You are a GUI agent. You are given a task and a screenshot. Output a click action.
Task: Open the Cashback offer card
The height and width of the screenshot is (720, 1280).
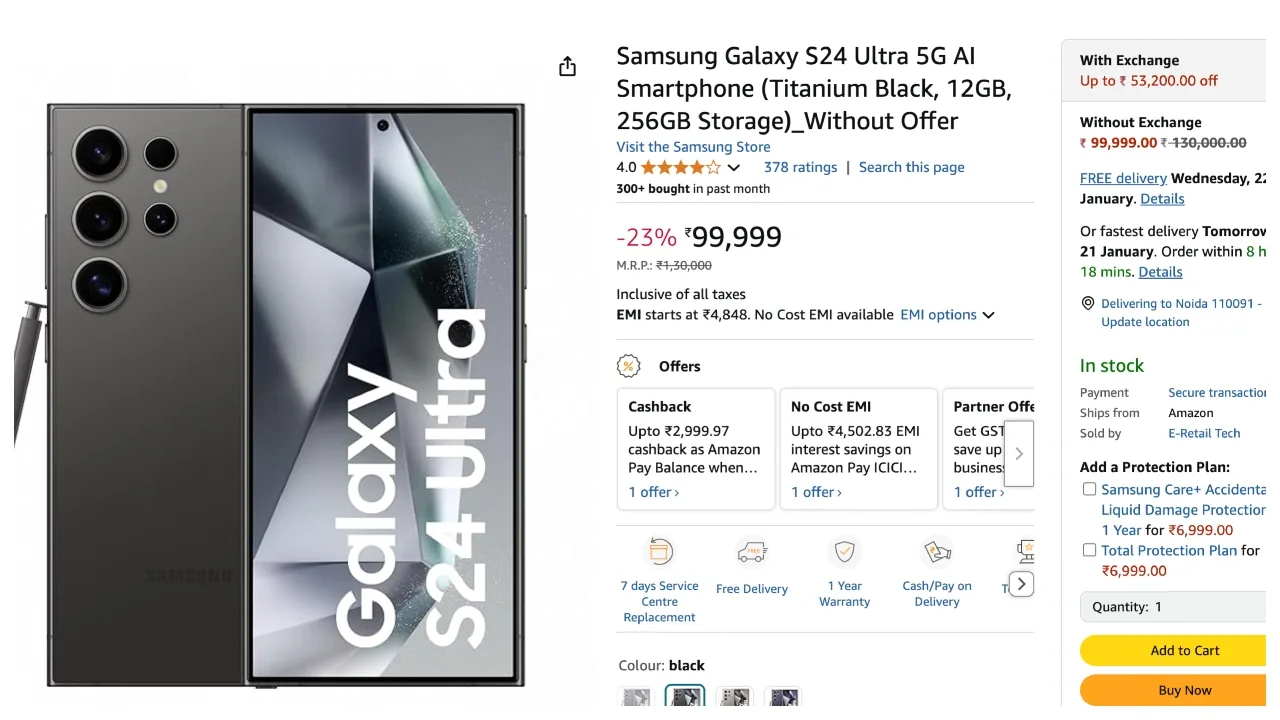point(696,449)
